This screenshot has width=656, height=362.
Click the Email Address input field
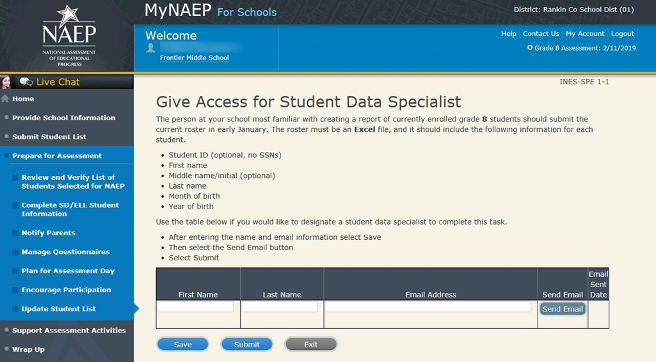428,307
